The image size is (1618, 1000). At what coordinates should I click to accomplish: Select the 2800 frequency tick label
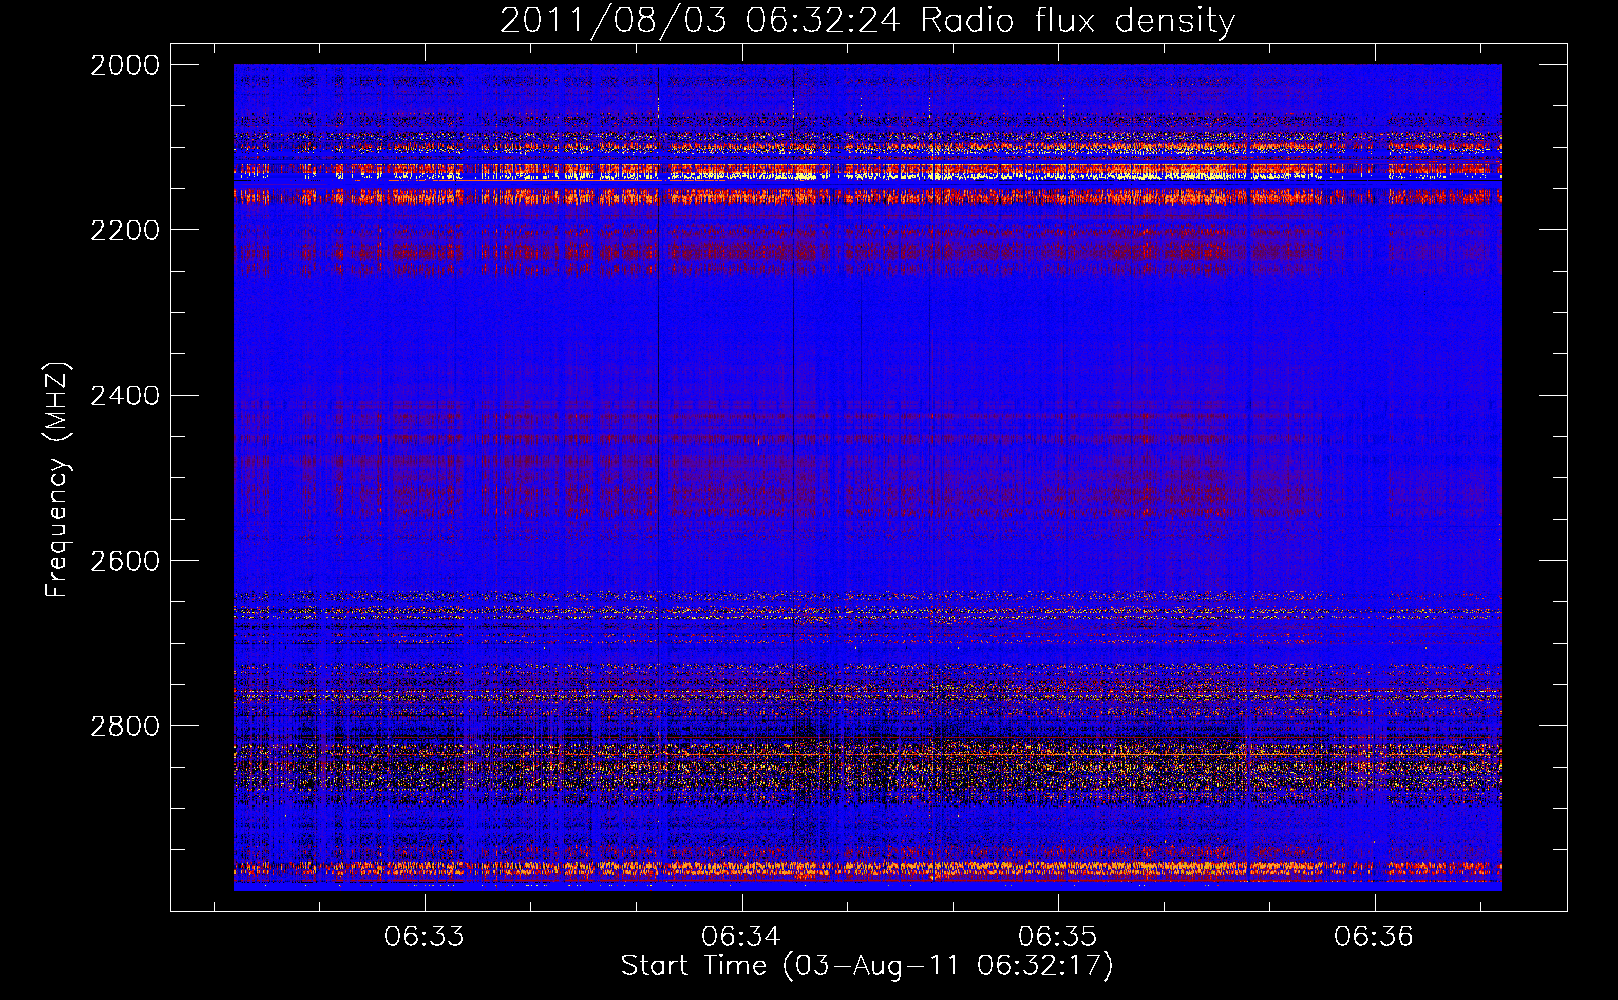125,726
